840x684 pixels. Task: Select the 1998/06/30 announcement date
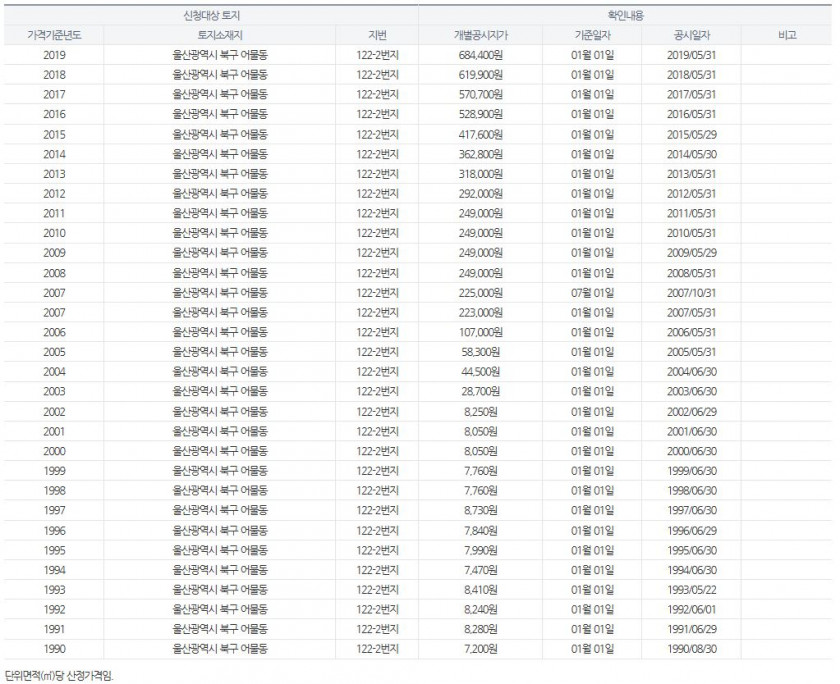click(692, 491)
